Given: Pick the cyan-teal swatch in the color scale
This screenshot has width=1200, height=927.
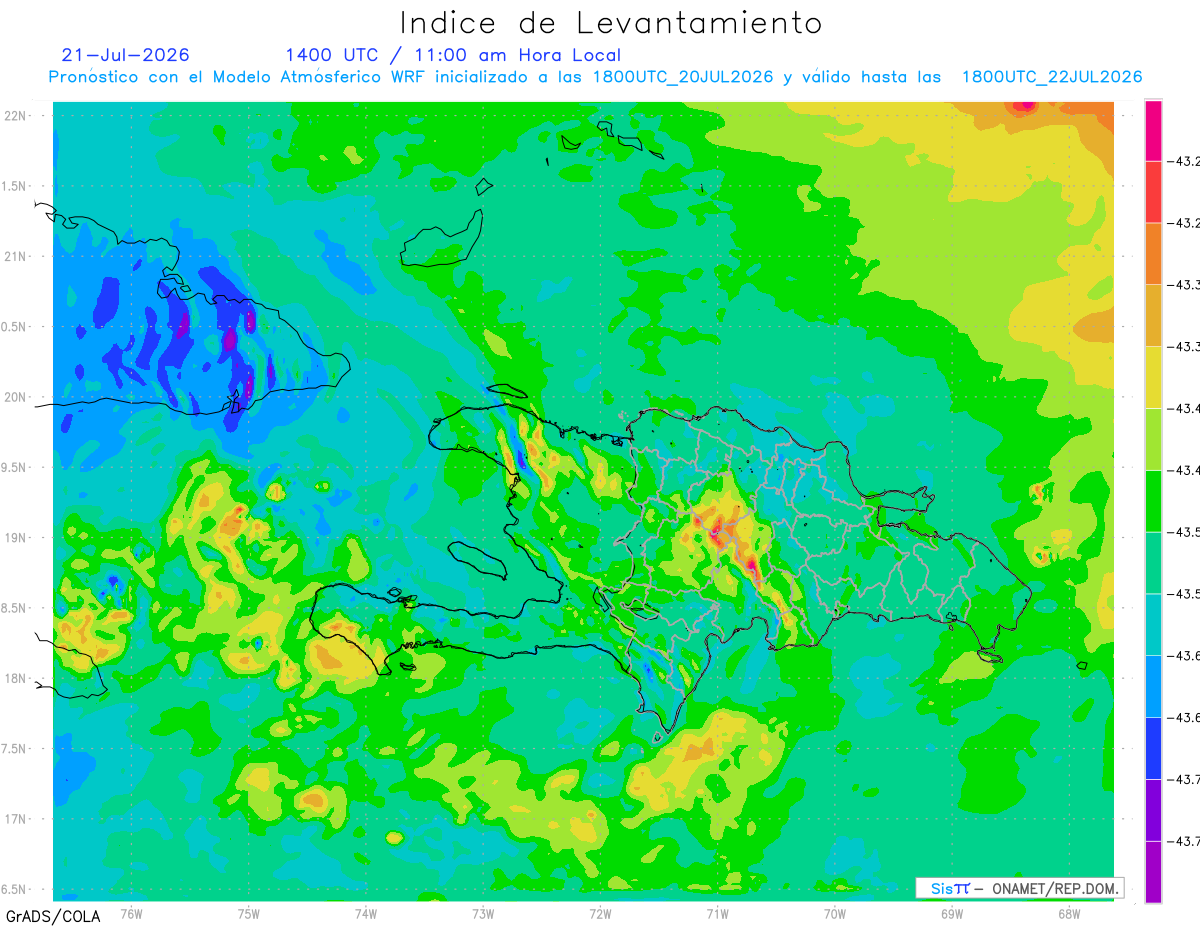Looking at the screenshot, I should [1153, 625].
